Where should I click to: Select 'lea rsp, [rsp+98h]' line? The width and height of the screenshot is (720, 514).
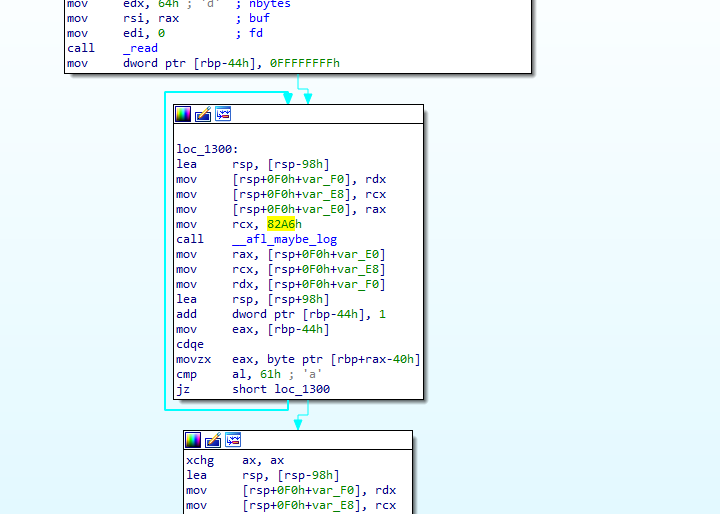point(253,299)
